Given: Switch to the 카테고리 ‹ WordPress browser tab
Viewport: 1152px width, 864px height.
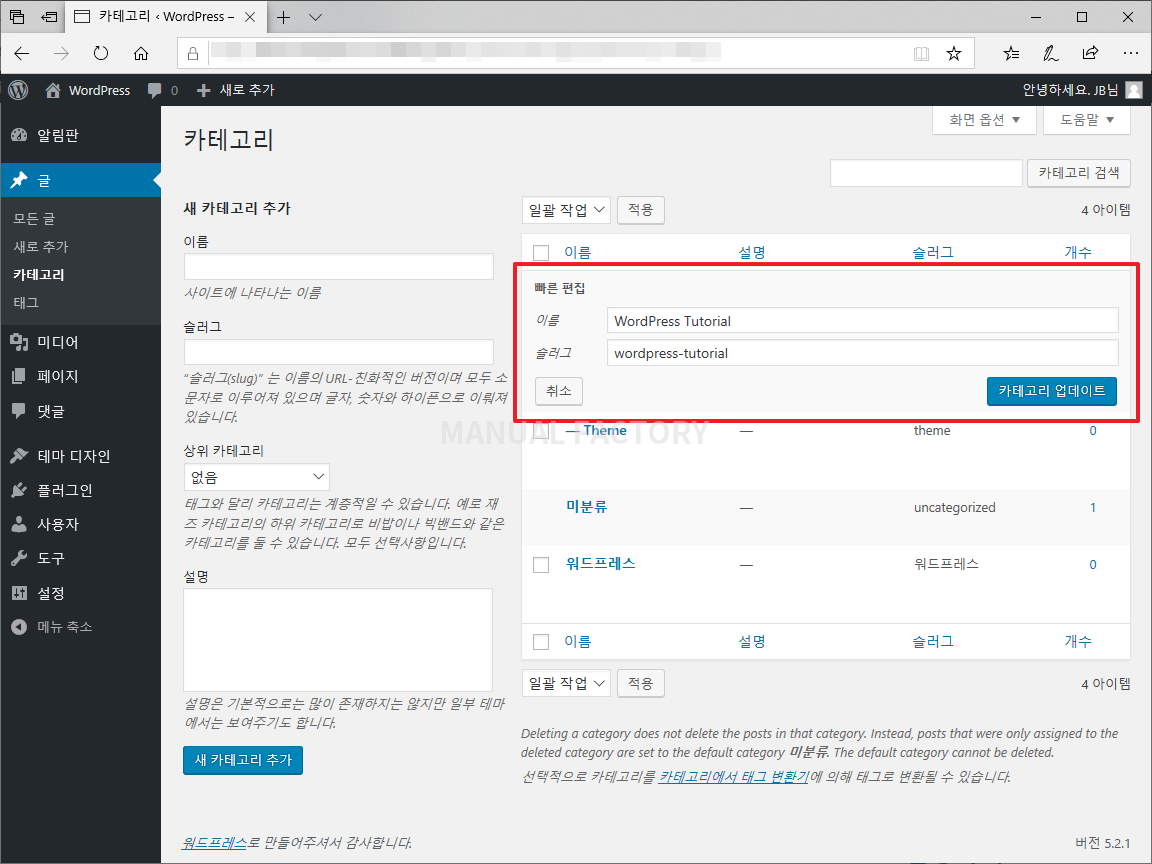Looking at the screenshot, I should [165, 17].
